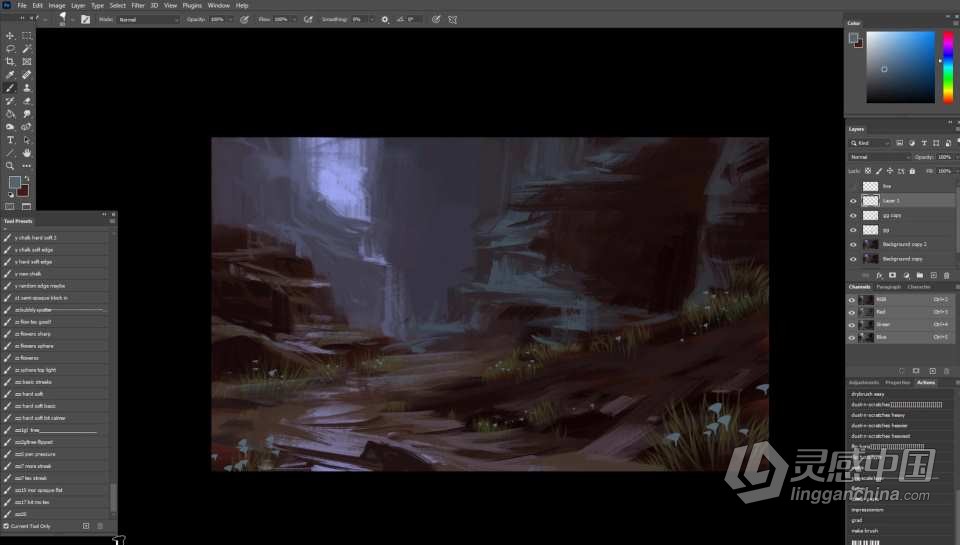Toggle airbrush build-up icon next to Flow
The height and width of the screenshot is (545, 960).
pyautogui.click(x=308, y=20)
